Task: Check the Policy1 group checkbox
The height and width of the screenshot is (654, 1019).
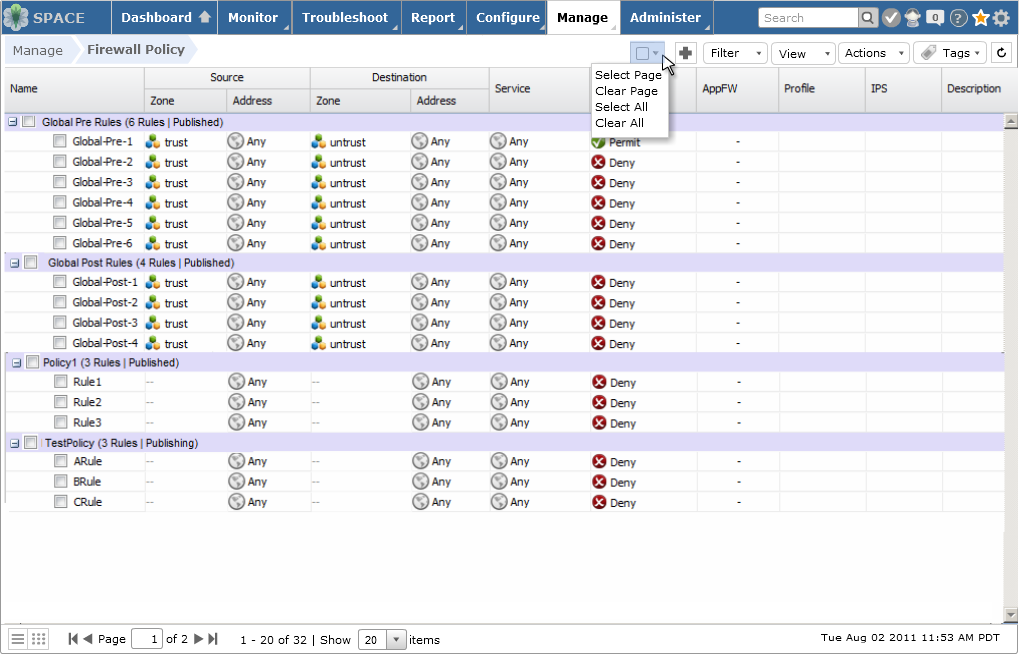Action: tap(32, 362)
